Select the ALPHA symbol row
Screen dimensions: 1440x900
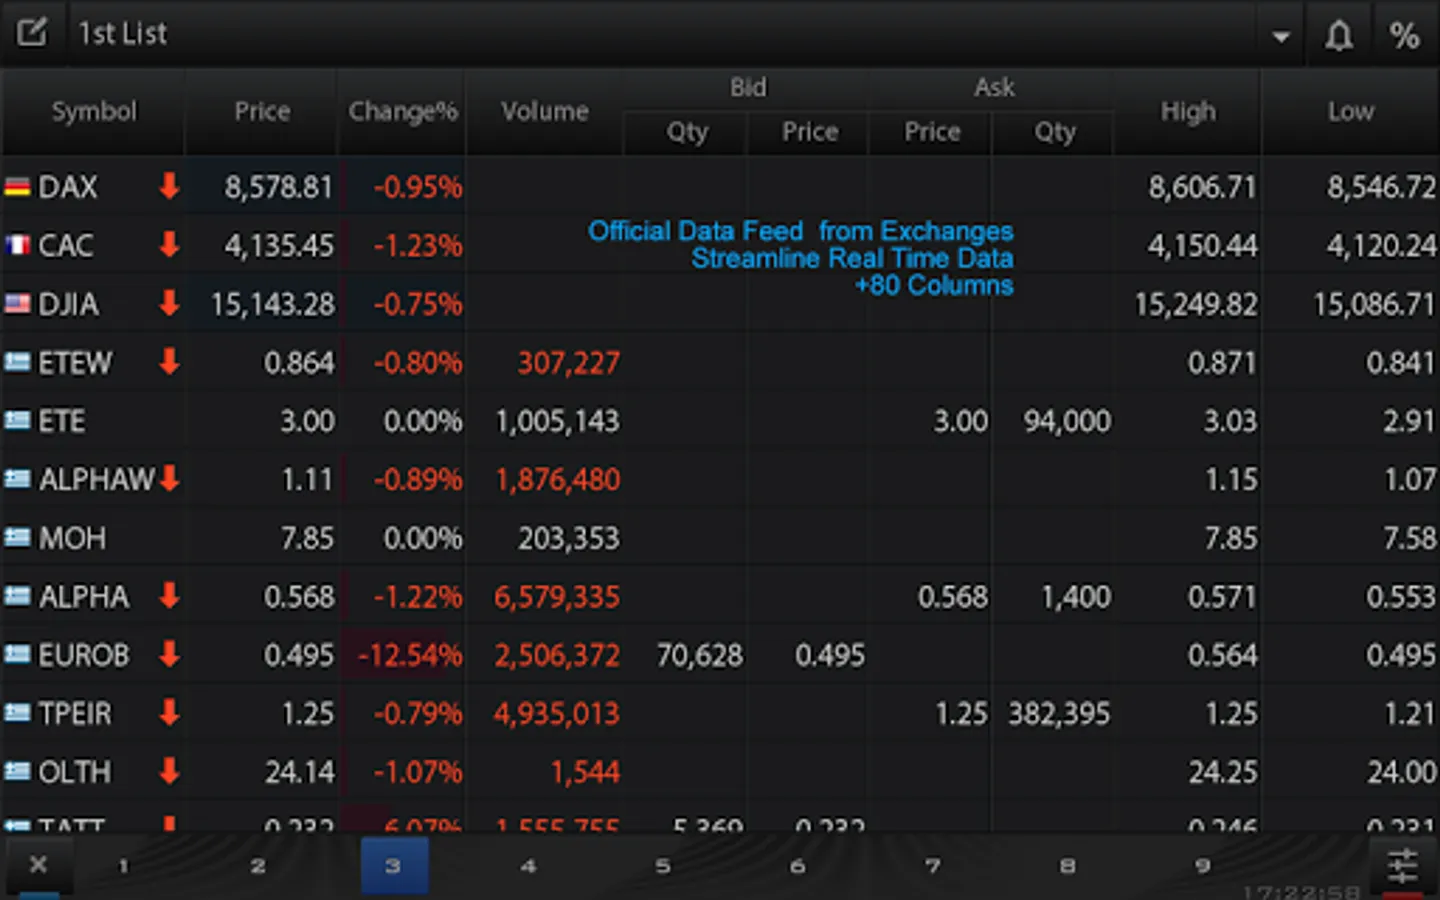pos(720,597)
